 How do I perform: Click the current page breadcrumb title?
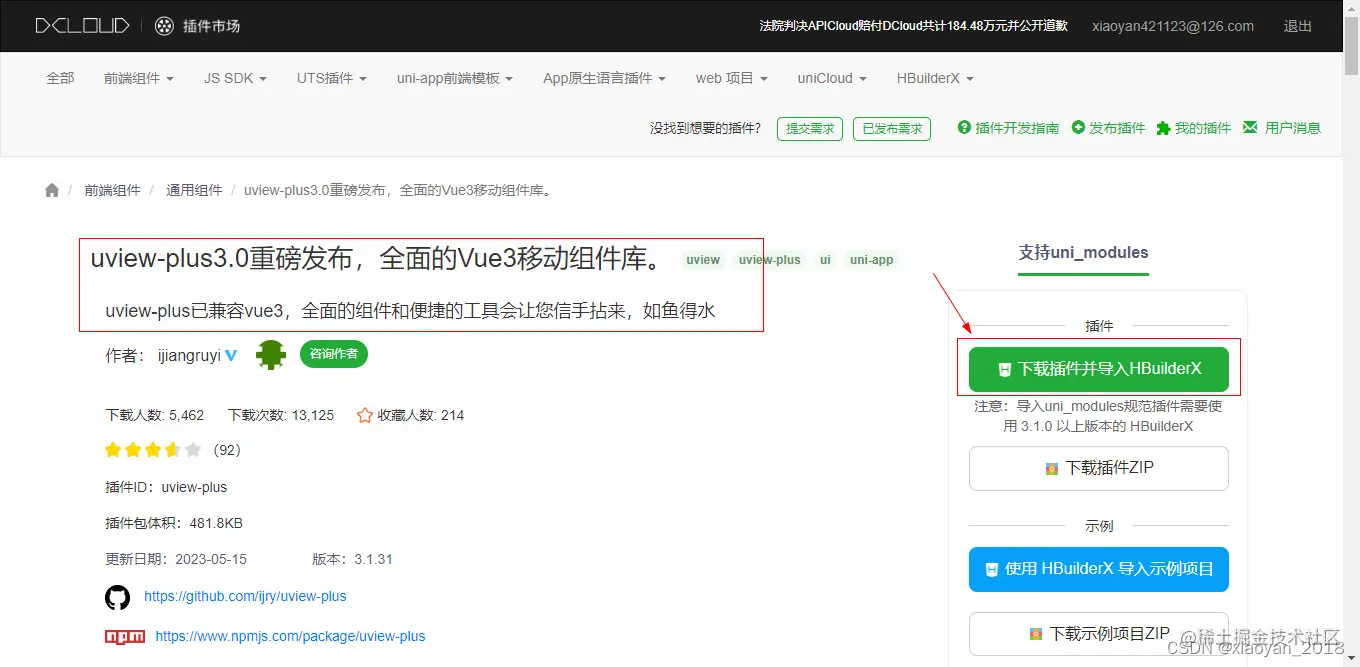(x=399, y=190)
